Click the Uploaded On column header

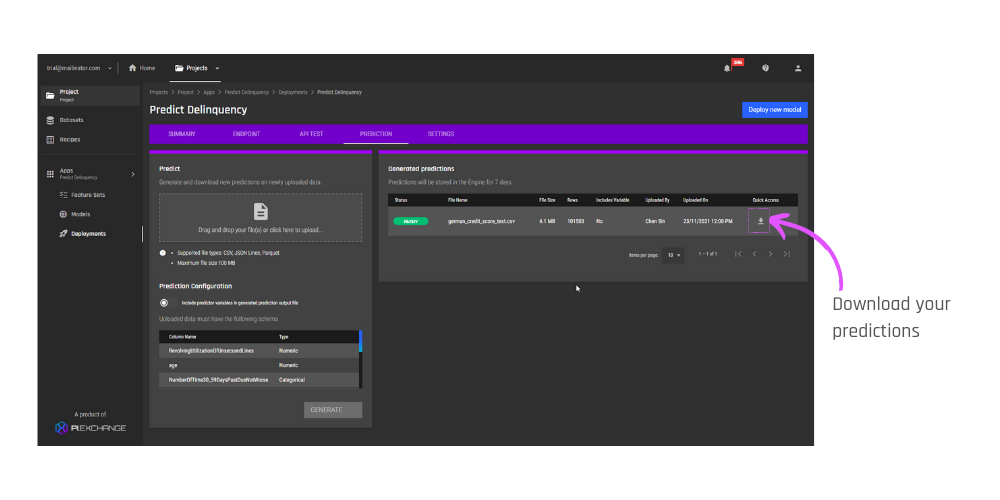coord(695,200)
